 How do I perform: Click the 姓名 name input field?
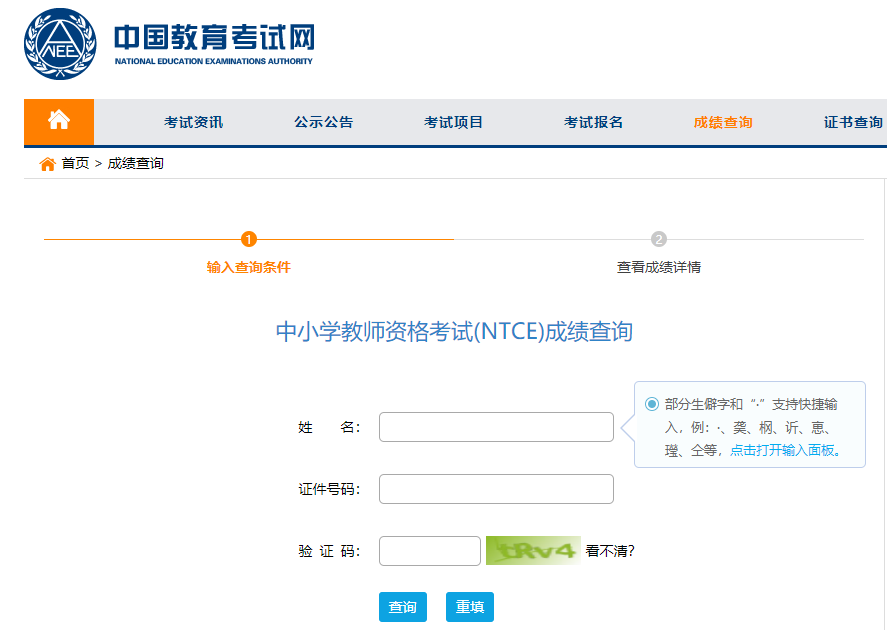(495, 426)
